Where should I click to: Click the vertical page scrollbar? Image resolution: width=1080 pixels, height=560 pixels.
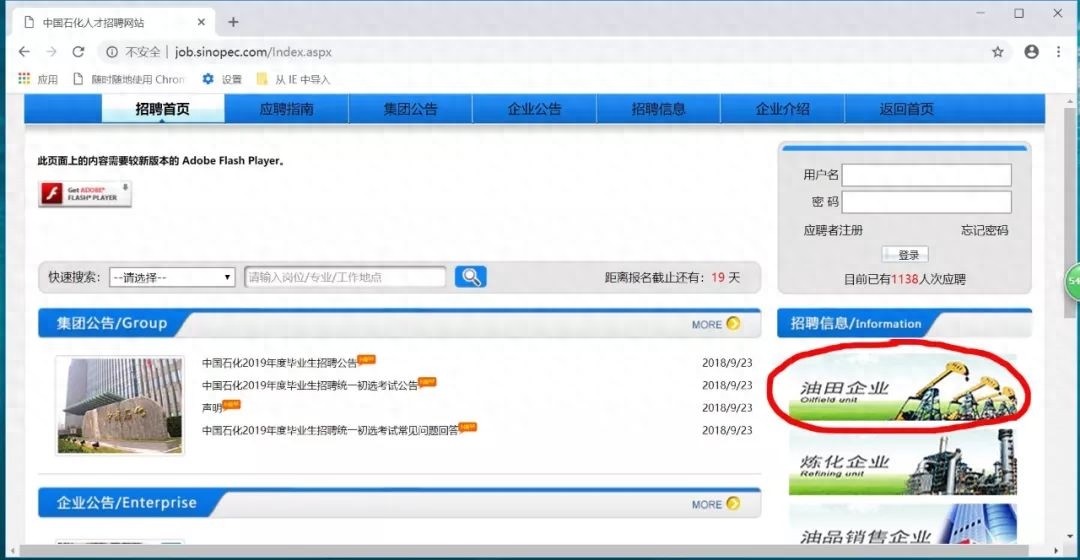tap(1069, 318)
